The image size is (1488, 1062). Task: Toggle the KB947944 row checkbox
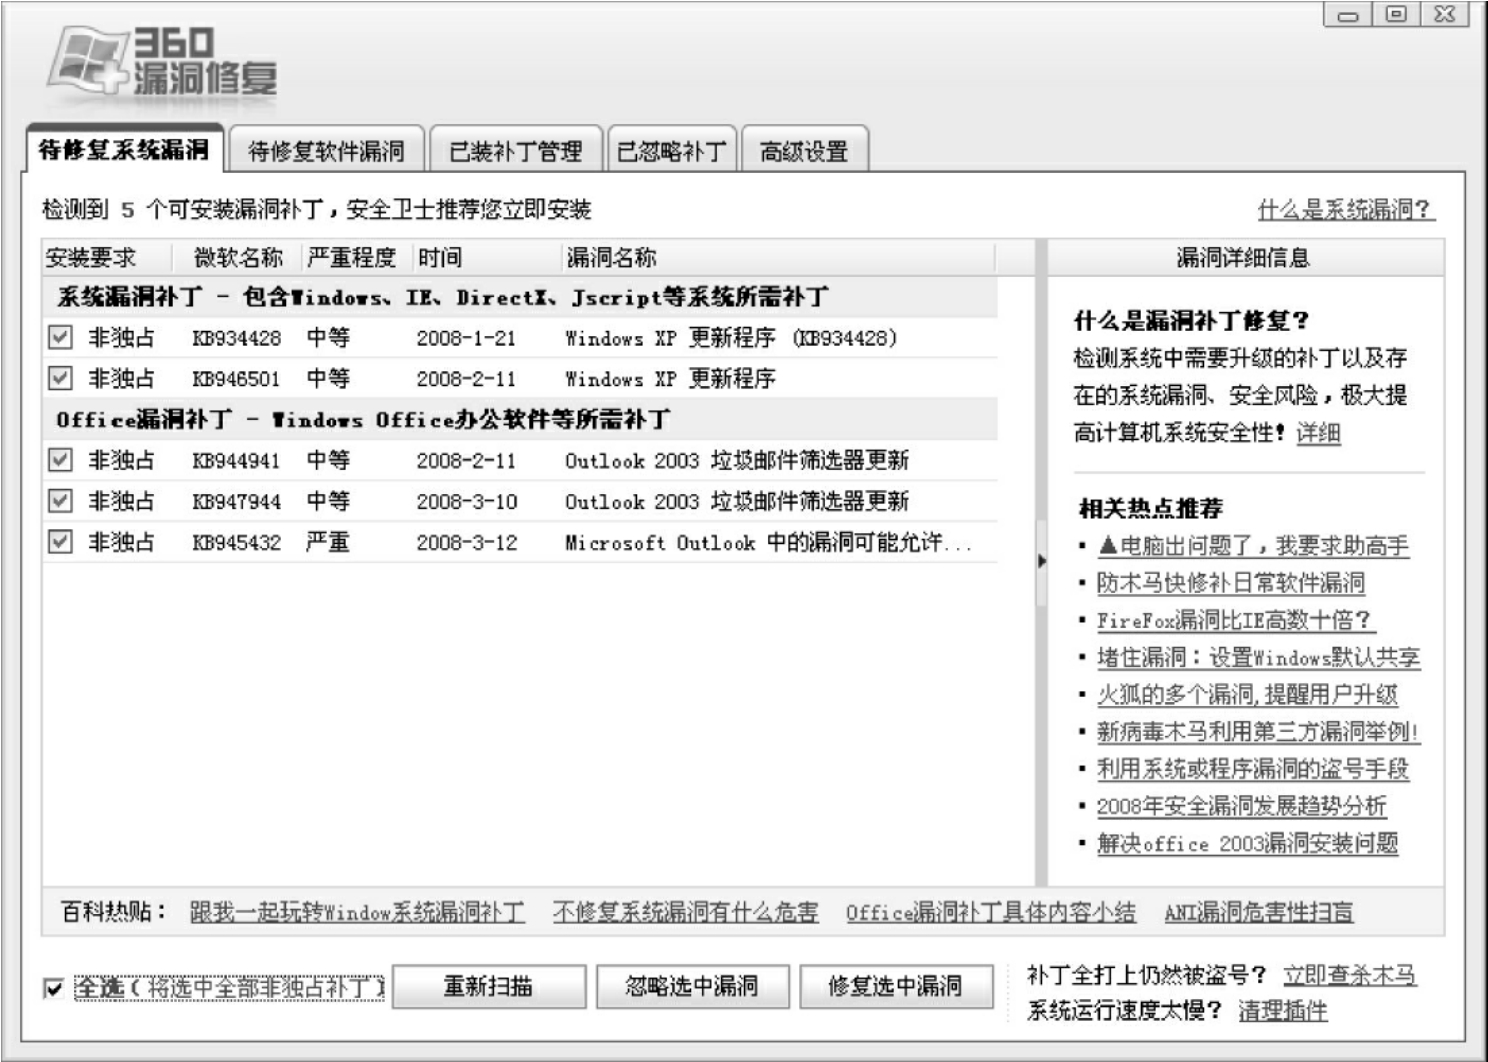(x=60, y=501)
